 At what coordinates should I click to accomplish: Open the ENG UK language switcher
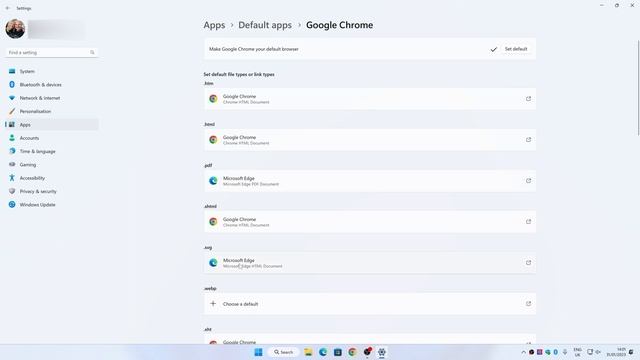577,352
